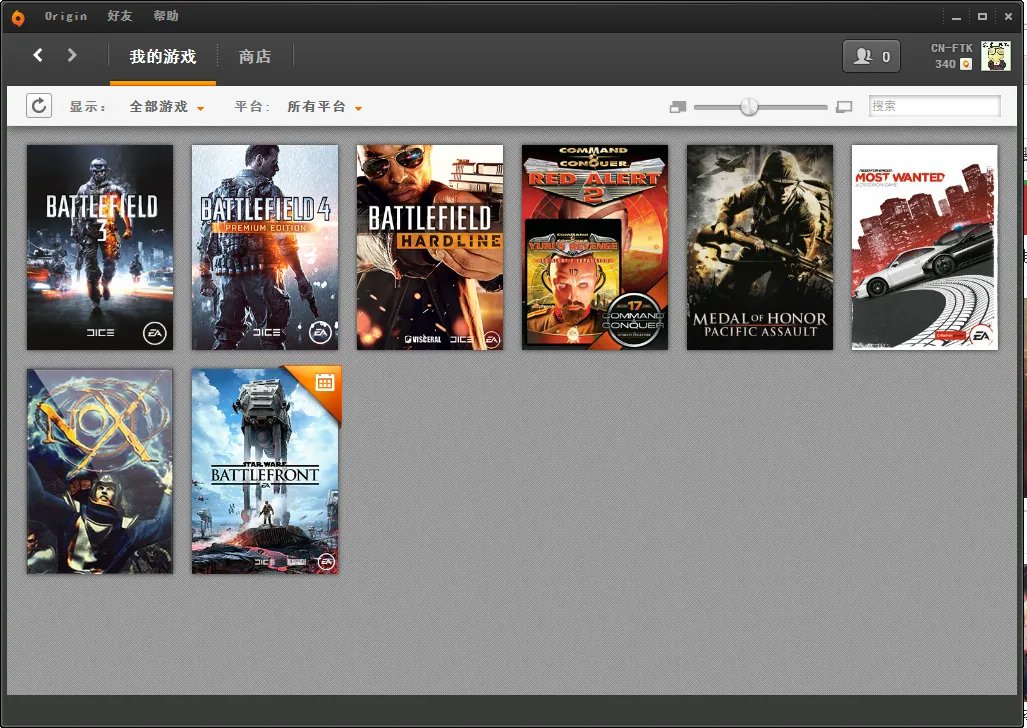The height and width of the screenshot is (728, 1027).
Task: Click the Origin logo icon
Action: (x=18, y=17)
